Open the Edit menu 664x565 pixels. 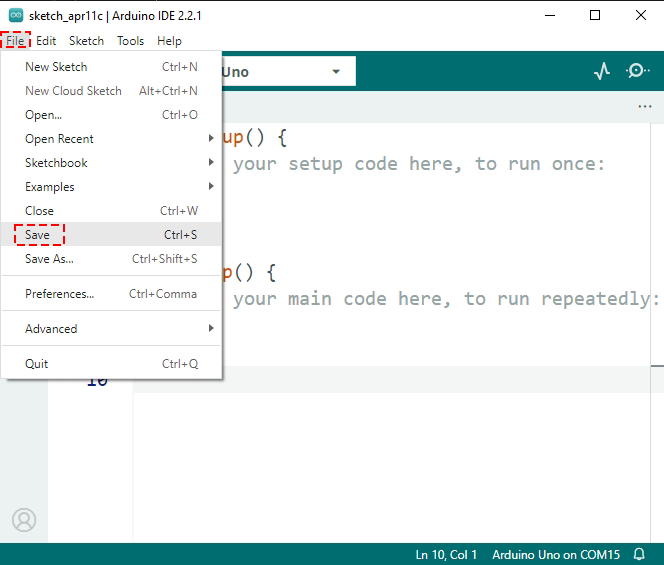(46, 41)
